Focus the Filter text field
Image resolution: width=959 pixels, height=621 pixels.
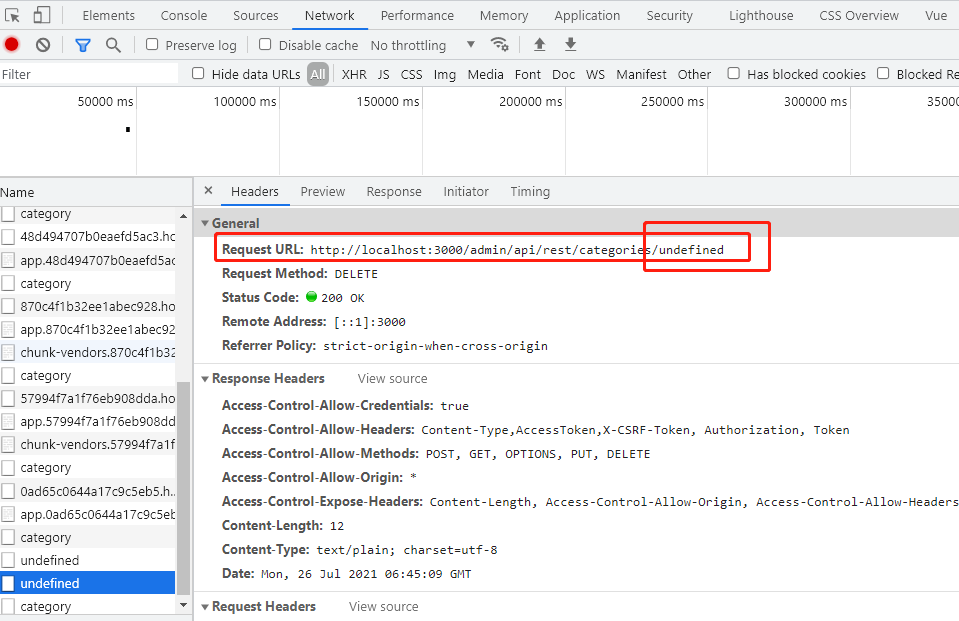[x=89, y=74]
